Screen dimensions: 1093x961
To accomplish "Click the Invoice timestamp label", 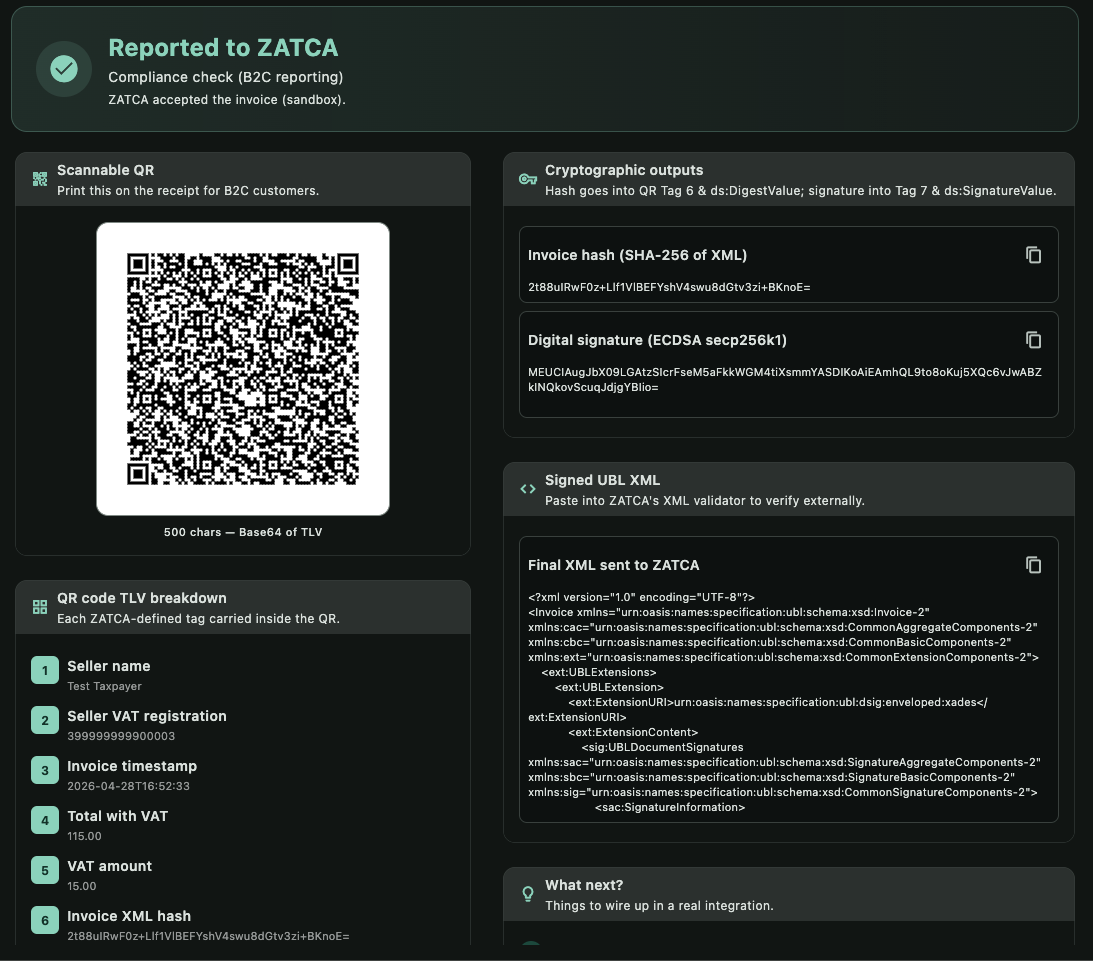I will (x=132, y=767).
